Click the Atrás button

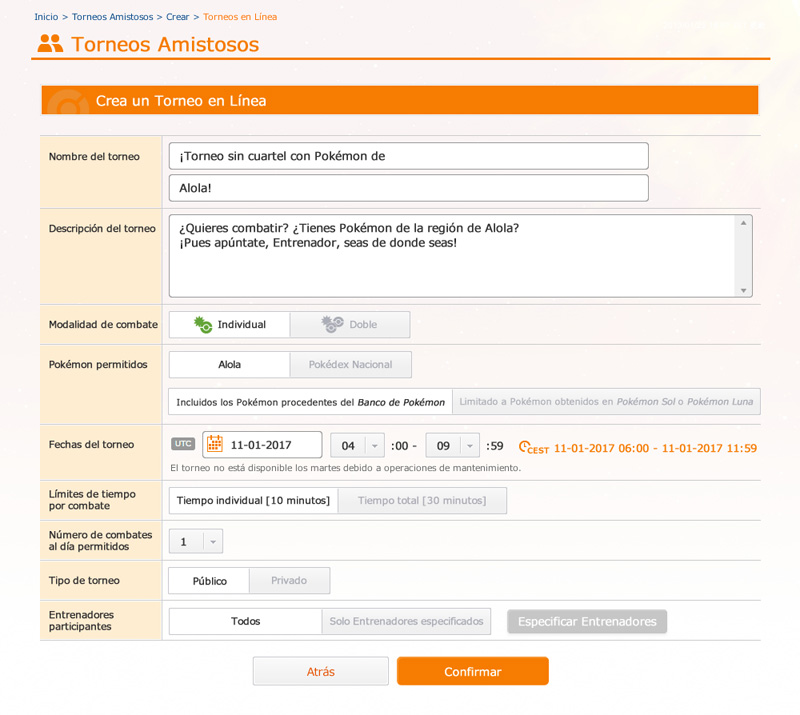(x=320, y=671)
